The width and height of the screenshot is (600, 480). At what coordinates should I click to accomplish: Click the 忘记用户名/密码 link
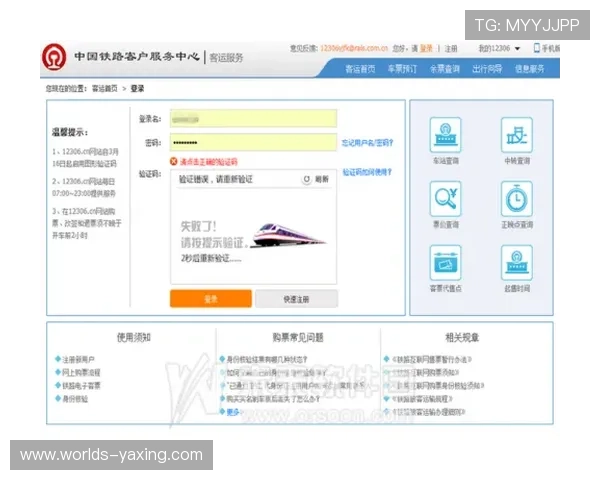[367, 143]
